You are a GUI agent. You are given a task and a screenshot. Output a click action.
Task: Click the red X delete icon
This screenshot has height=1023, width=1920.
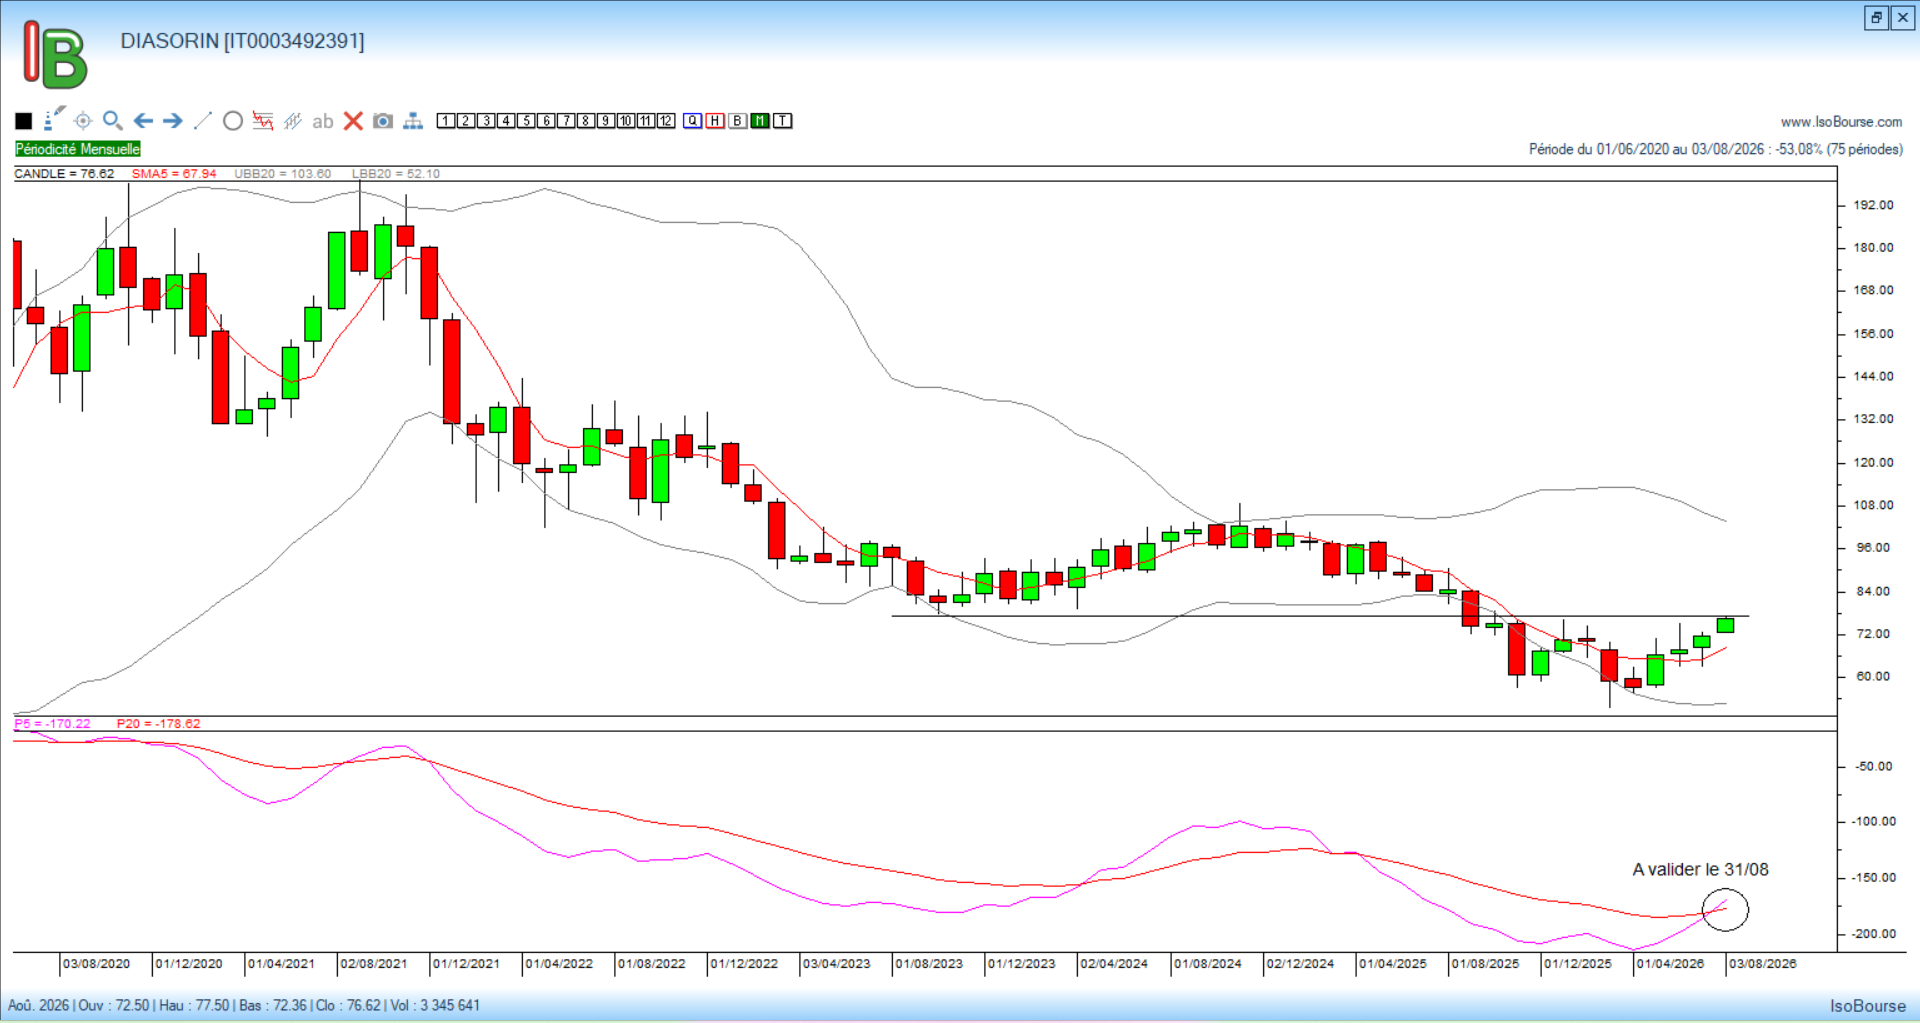pyautogui.click(x=353, y=121)
